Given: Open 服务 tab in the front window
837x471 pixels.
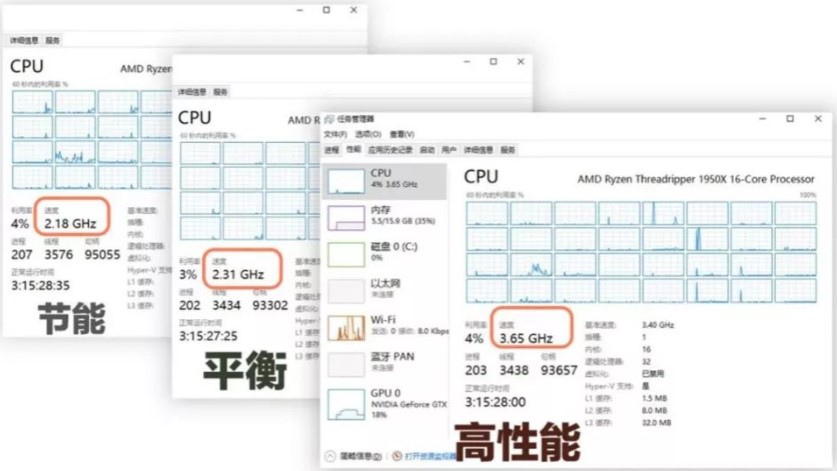Looking at the screenshot, I should click(x=508, y=150).
